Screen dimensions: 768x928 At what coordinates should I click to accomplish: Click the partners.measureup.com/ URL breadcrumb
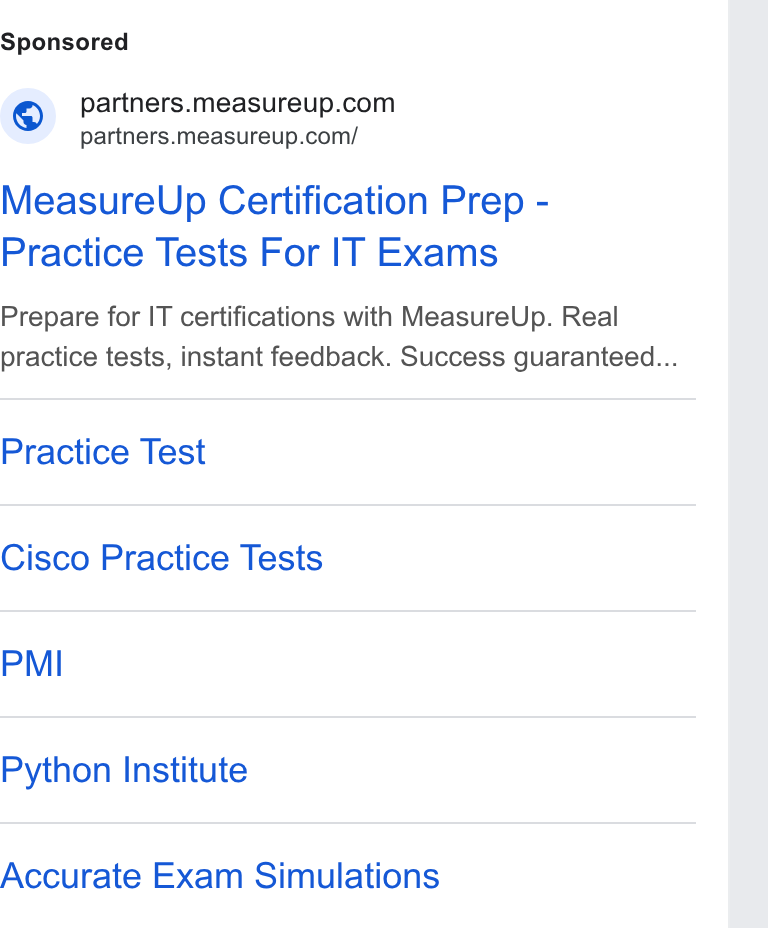[x=219, y=137]
